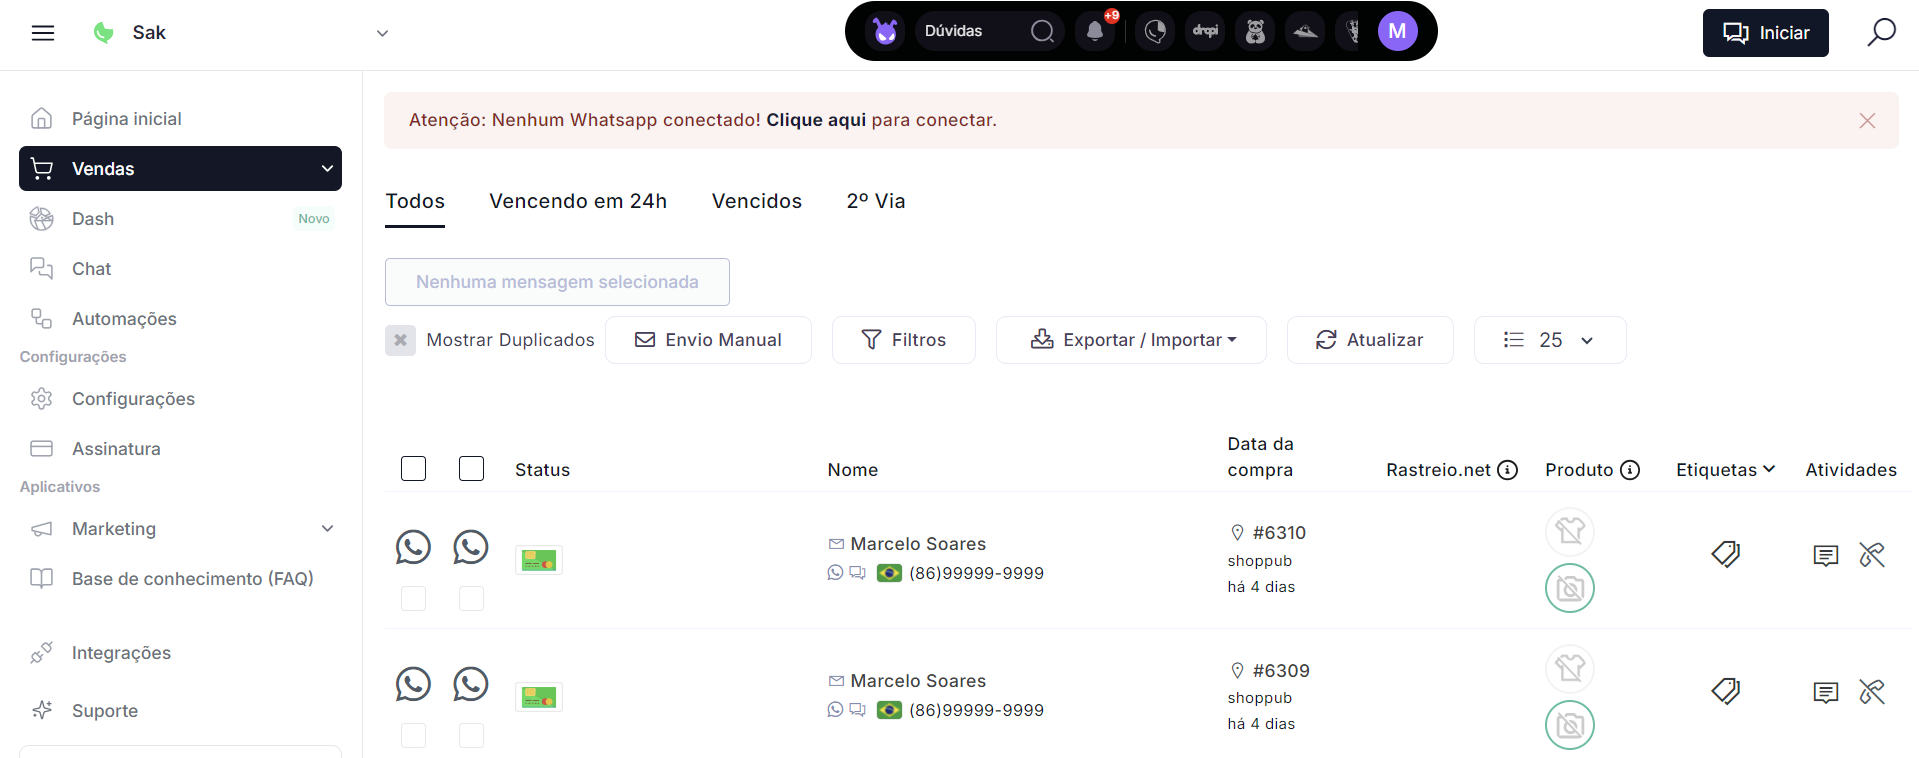
Task: Open the 25 rows-per-page dropdown
Action: coord(1550,340)
